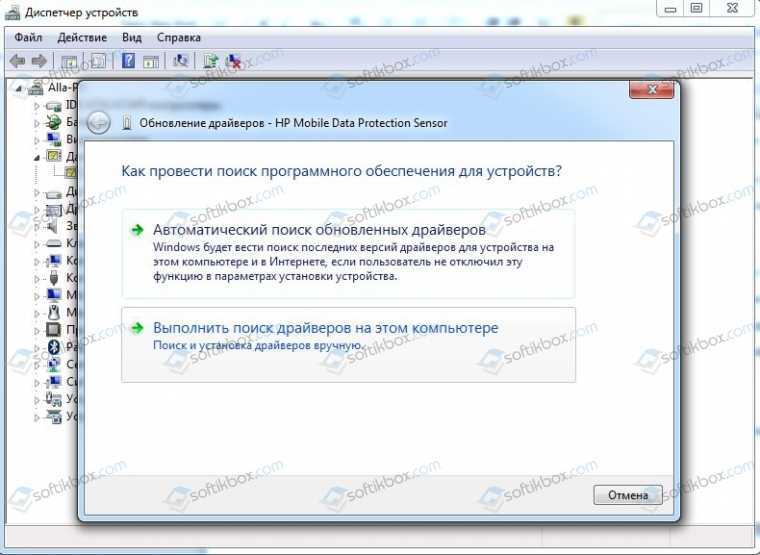Minimize the Диспетчер устройств window
Screen dimensions: 760x555
click(x=670, y=8)
